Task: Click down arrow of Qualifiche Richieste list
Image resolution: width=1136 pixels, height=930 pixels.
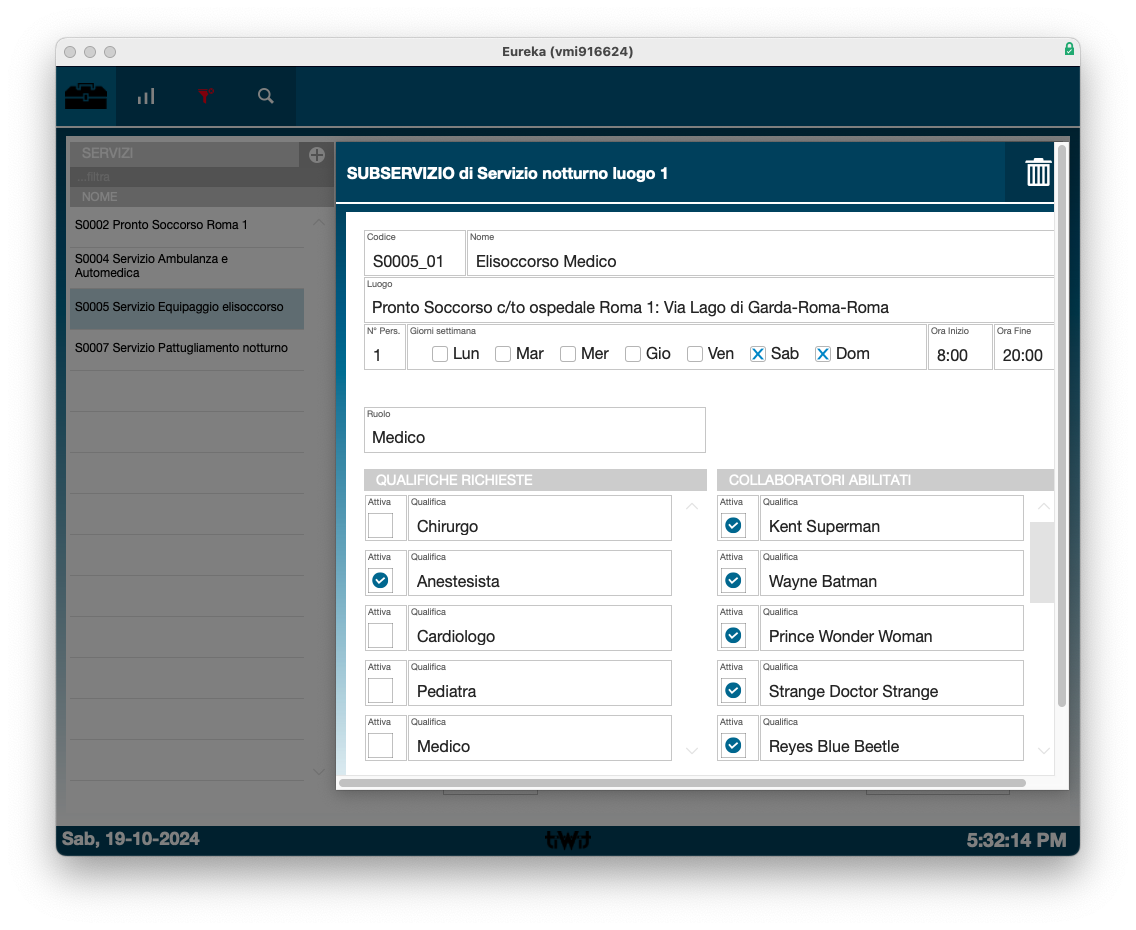Action: click(692, 751)
